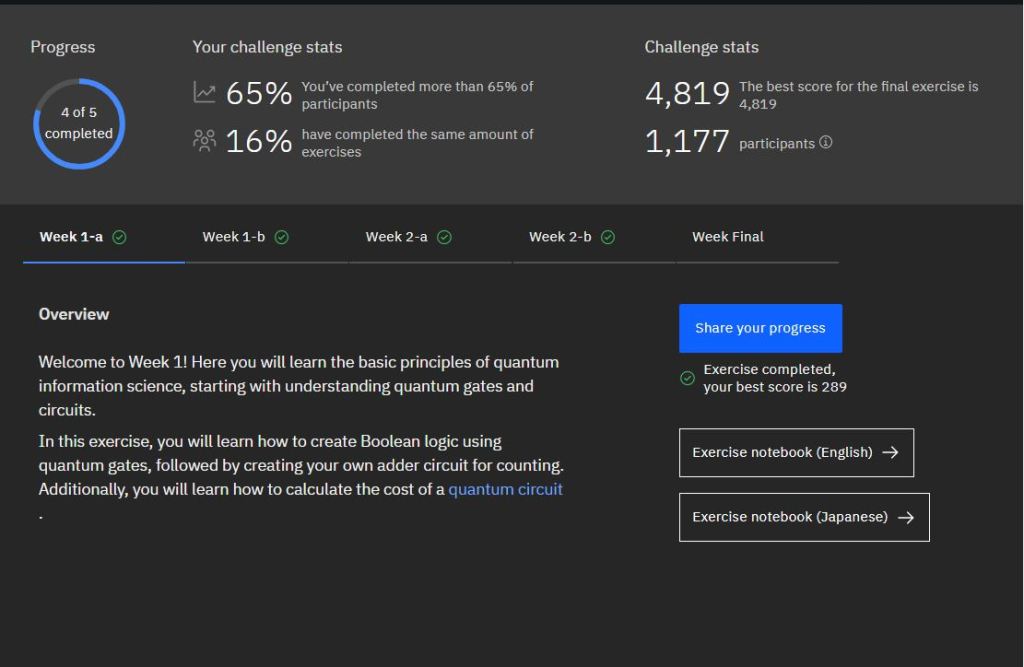
Task: Click the green checkmark next to Week 2-a
Action: (444, 237)
